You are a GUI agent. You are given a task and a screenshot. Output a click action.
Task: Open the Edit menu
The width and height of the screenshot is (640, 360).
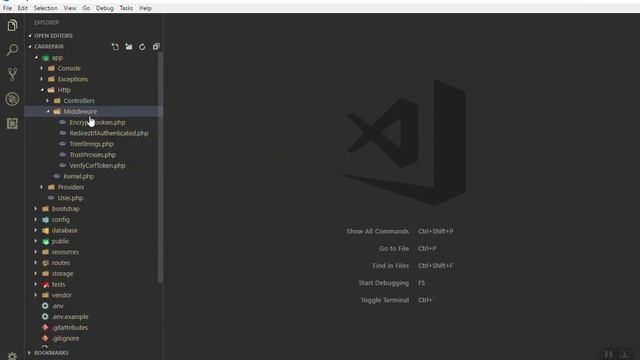pyautogui.click(x=22, y=8)
